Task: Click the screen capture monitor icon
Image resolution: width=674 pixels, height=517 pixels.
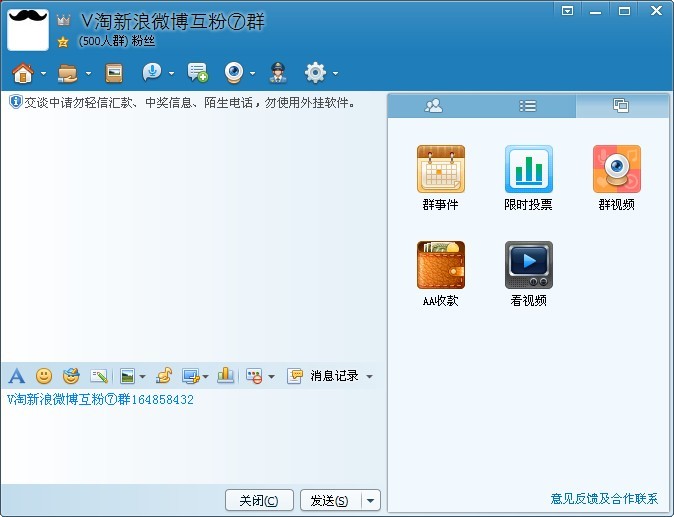Action: click(x=190, y=376)
